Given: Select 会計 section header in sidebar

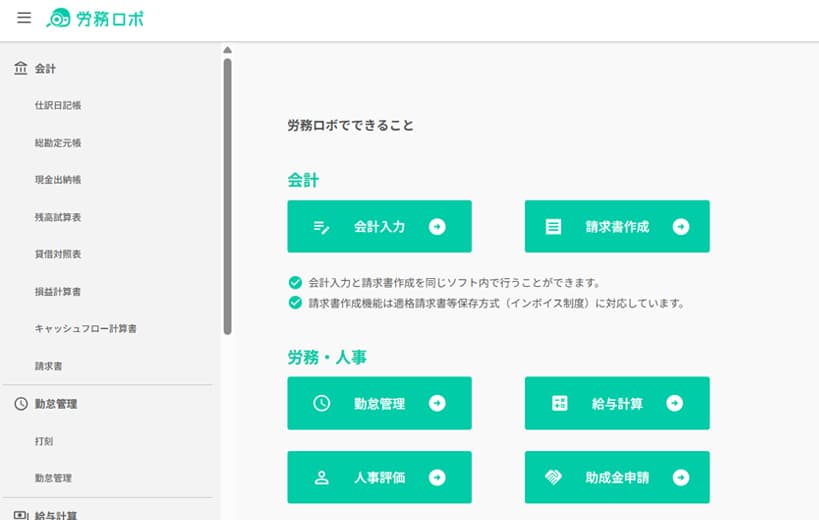Looking at the screenshot, I should 45,68.
